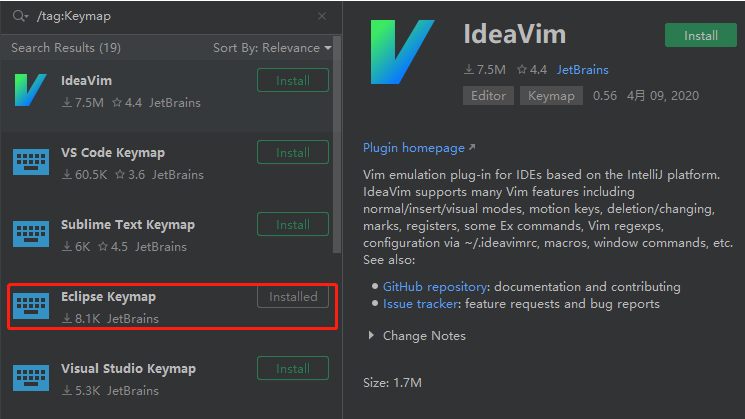Viewport: 745px width, 419px height.
Task: Open the GitHub repository link
Action: pyautogui.click(x=435, y=286)
